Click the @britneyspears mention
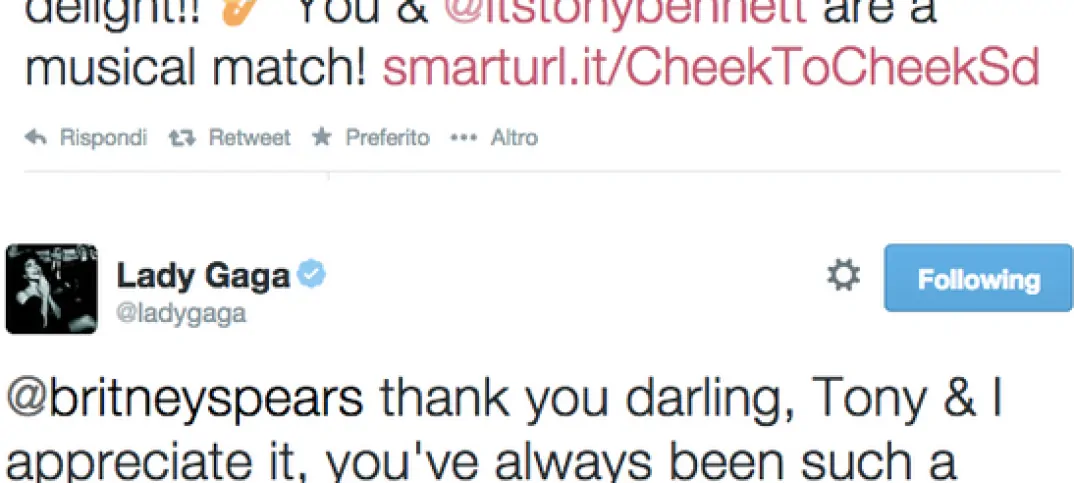 pyautogui.click(x=184, y=399)
